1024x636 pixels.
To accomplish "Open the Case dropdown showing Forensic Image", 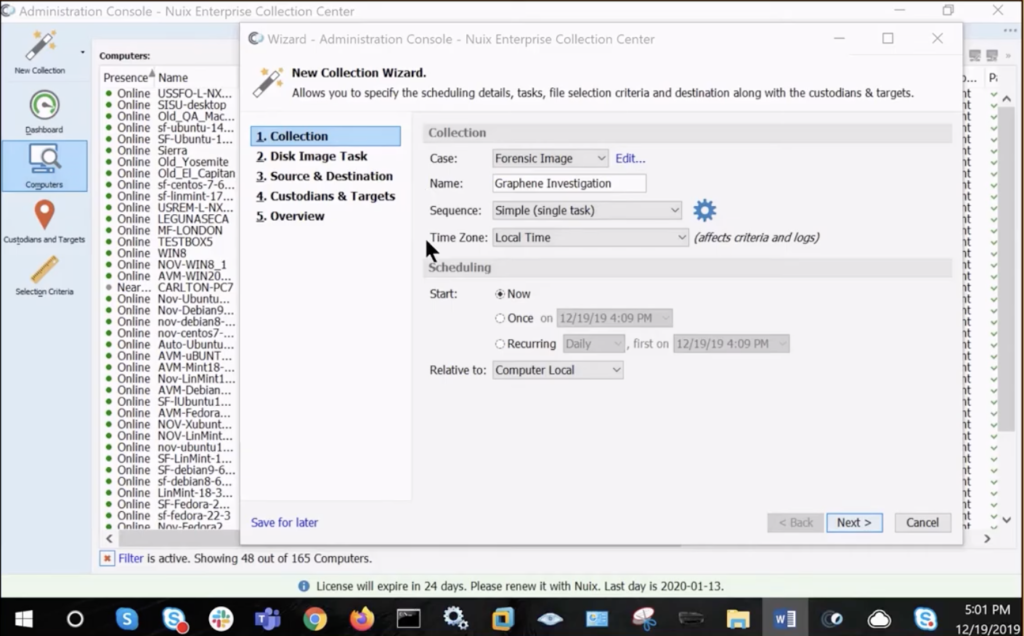I will point(551,158).
